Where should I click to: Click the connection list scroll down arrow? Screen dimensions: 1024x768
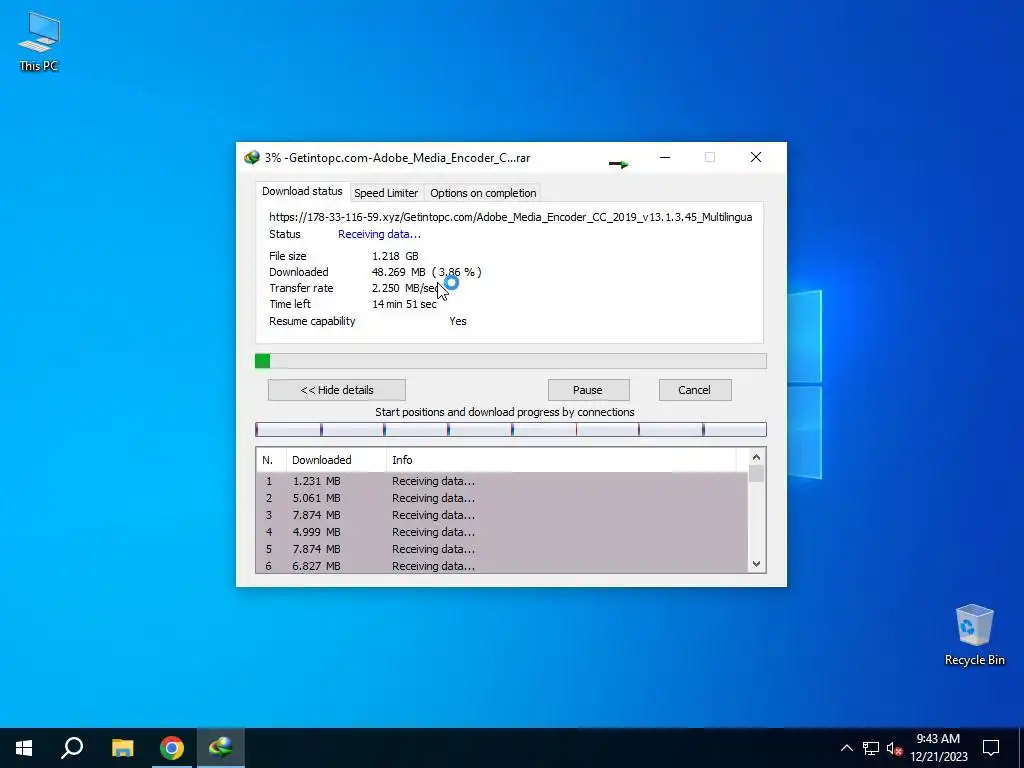[756, 564]
